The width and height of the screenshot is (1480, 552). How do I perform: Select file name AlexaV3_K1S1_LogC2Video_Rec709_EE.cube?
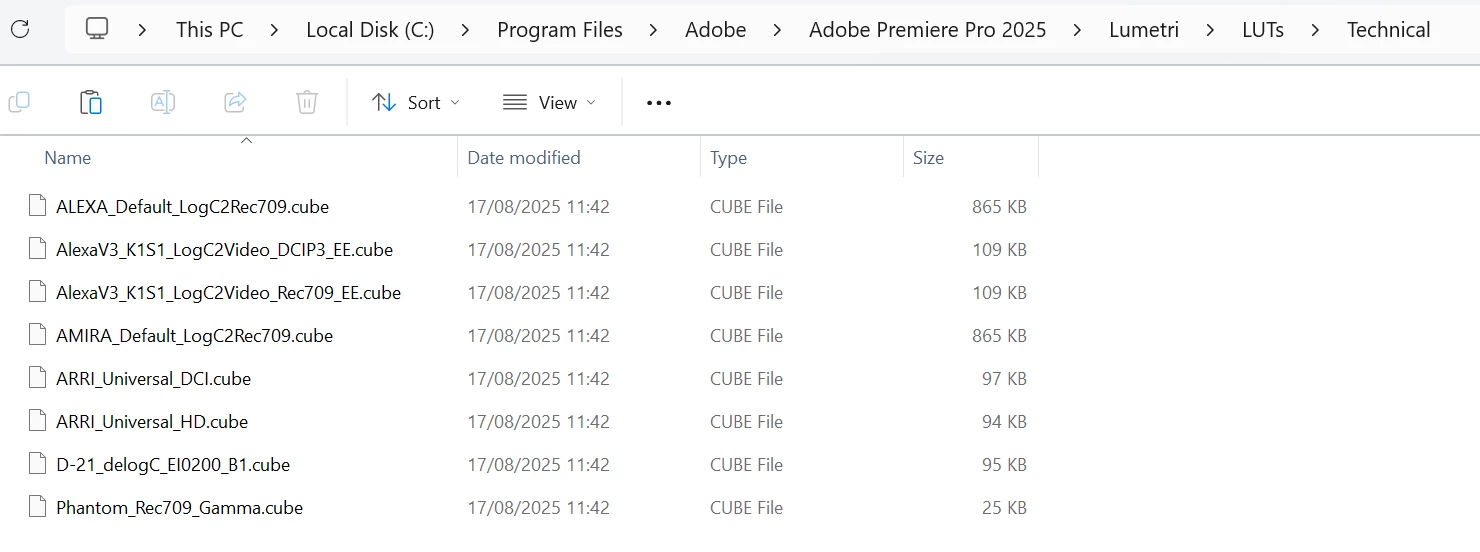[228, 293]
